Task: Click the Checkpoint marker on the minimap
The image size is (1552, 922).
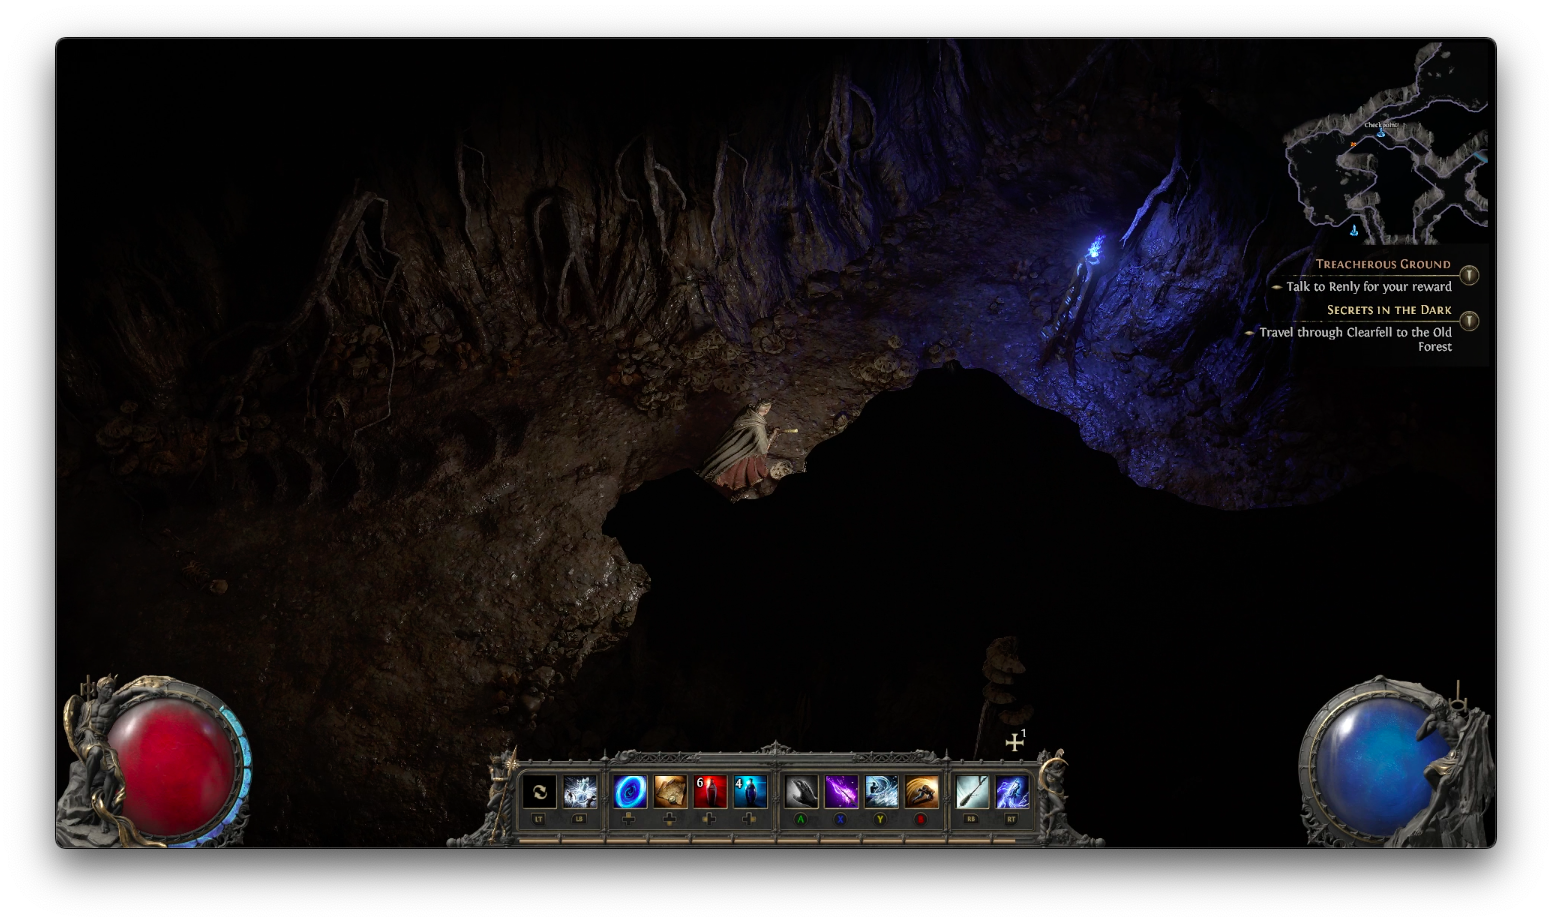Action: [x=1381, y=131]
